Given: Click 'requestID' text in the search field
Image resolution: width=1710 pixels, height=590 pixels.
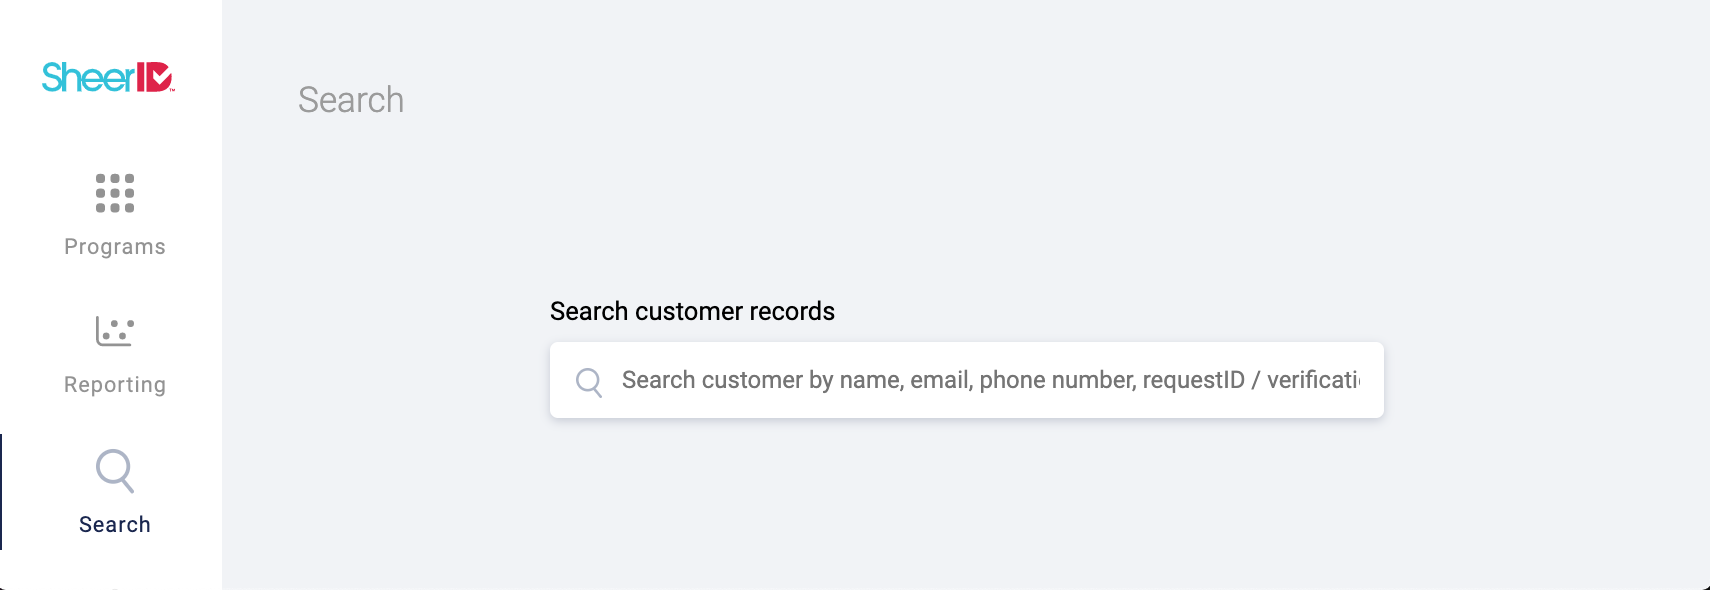Looking at the screenshot, I should [1194, 380].
